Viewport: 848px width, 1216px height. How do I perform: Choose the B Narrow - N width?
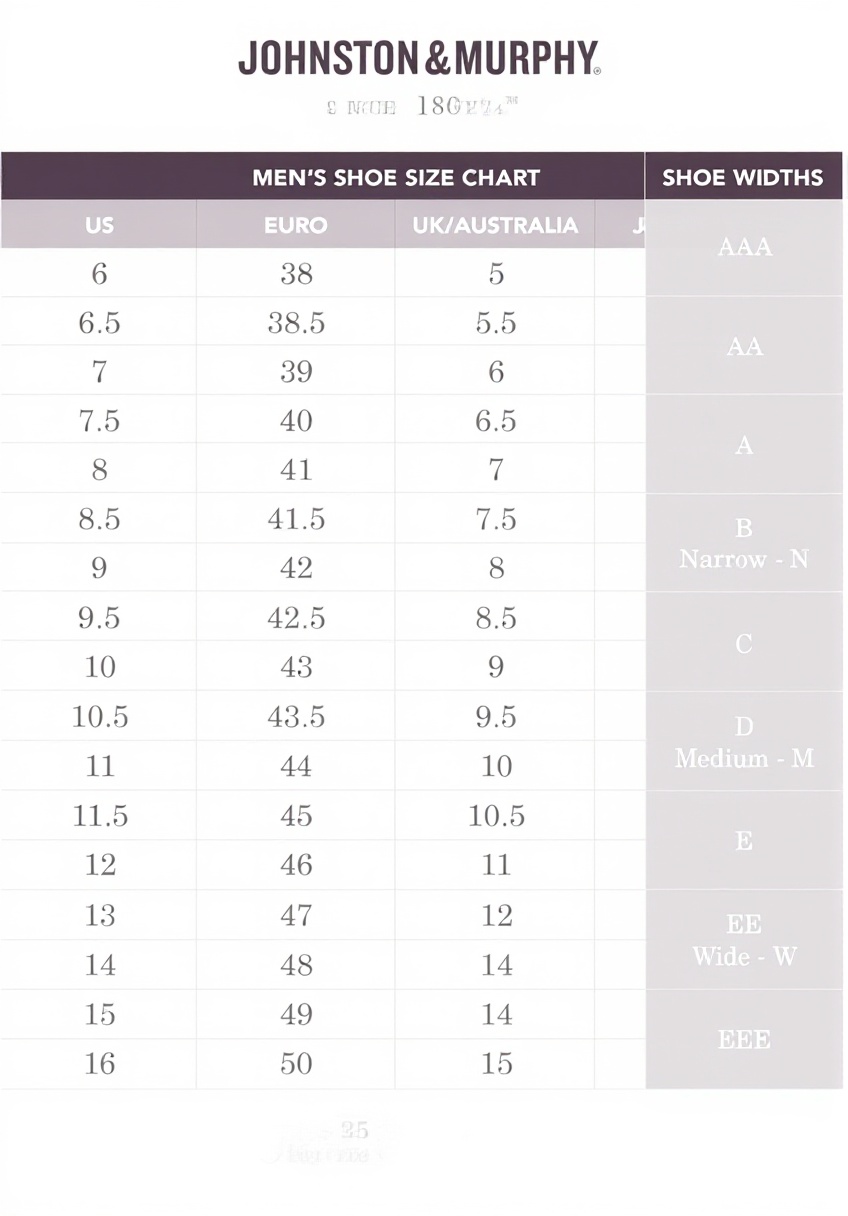744,543
